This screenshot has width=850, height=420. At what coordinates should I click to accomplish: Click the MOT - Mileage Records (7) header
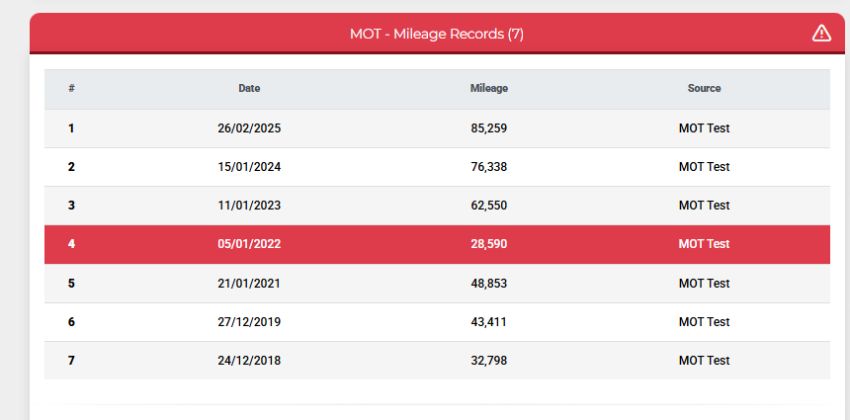click(x=436, y=34)
